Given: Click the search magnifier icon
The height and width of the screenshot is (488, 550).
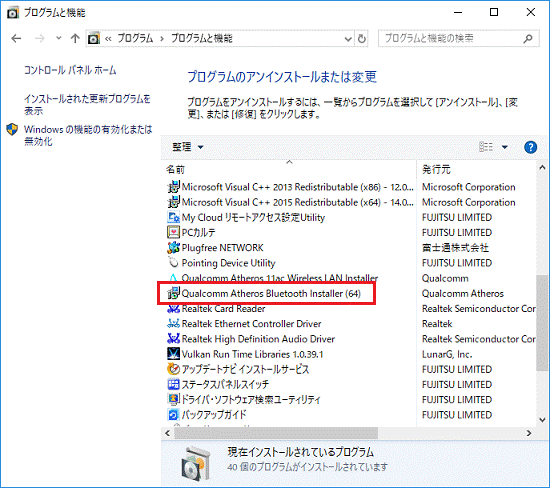Looking at the screenshot, I should coord(528,38).
